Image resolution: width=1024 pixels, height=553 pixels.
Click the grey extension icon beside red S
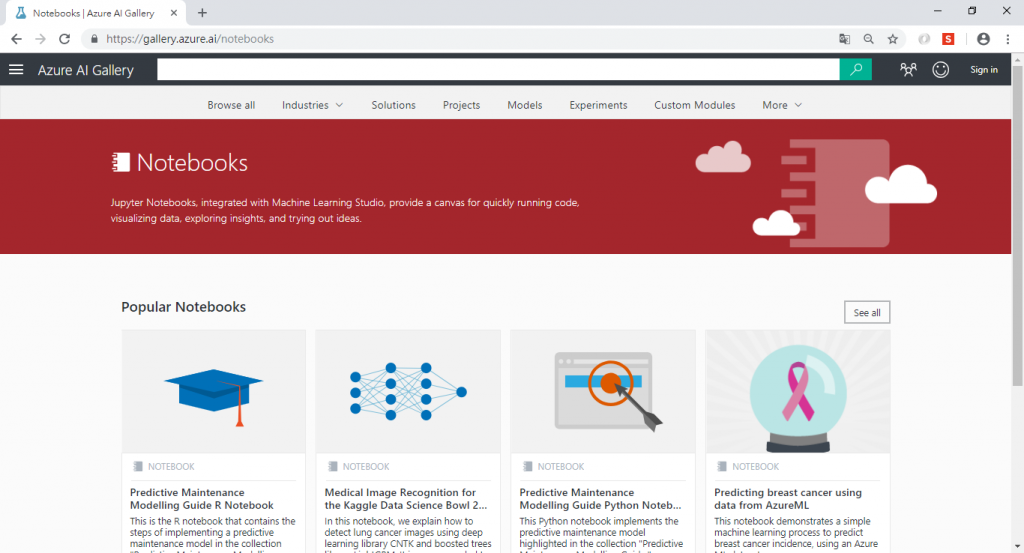[924, 39]
